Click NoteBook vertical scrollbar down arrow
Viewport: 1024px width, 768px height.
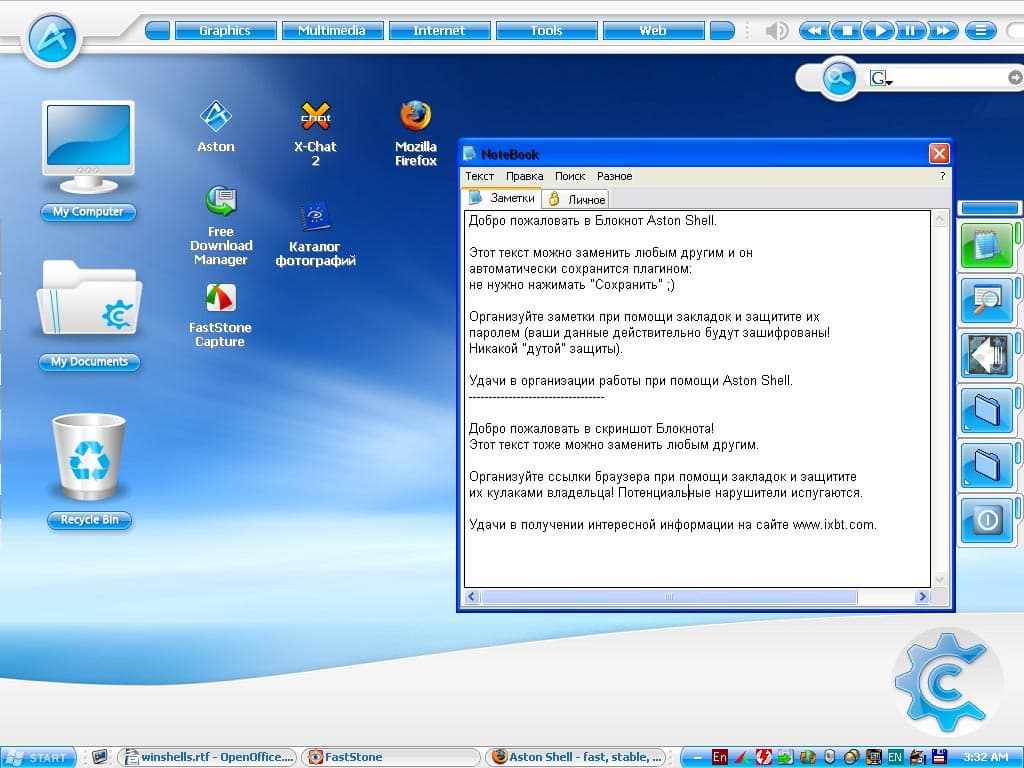point(940,579)
